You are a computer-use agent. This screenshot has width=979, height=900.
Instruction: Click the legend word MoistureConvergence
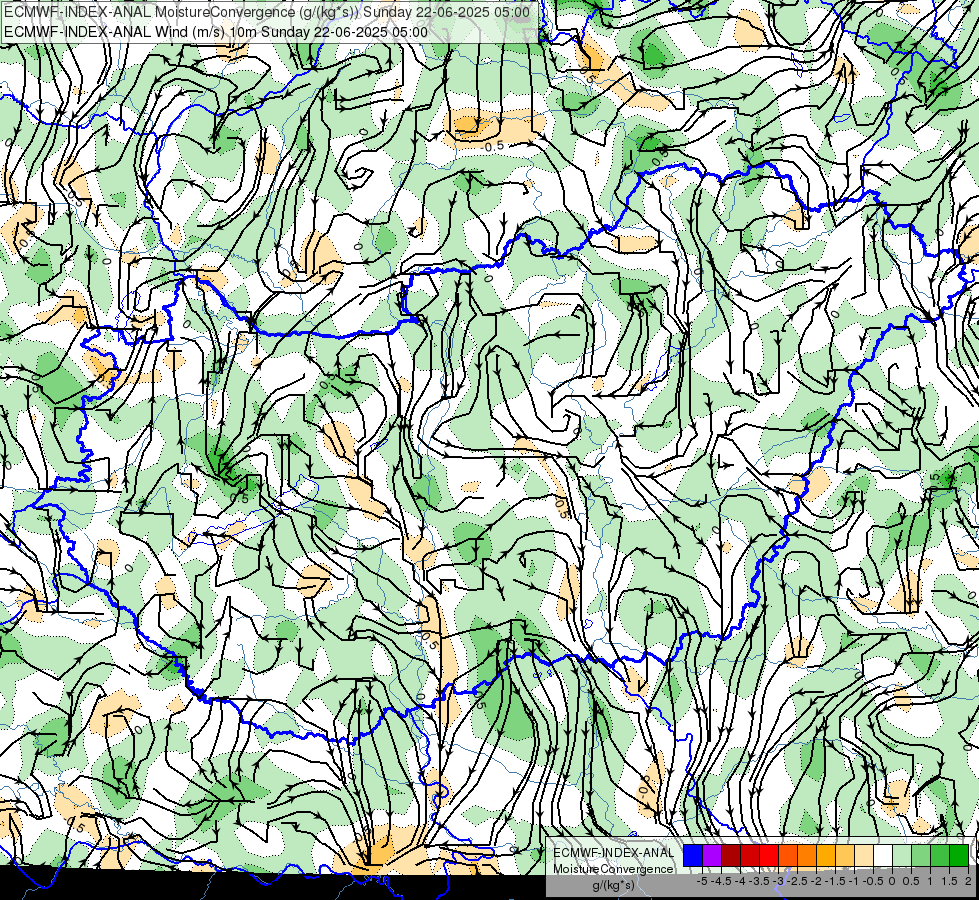[613, 869]
